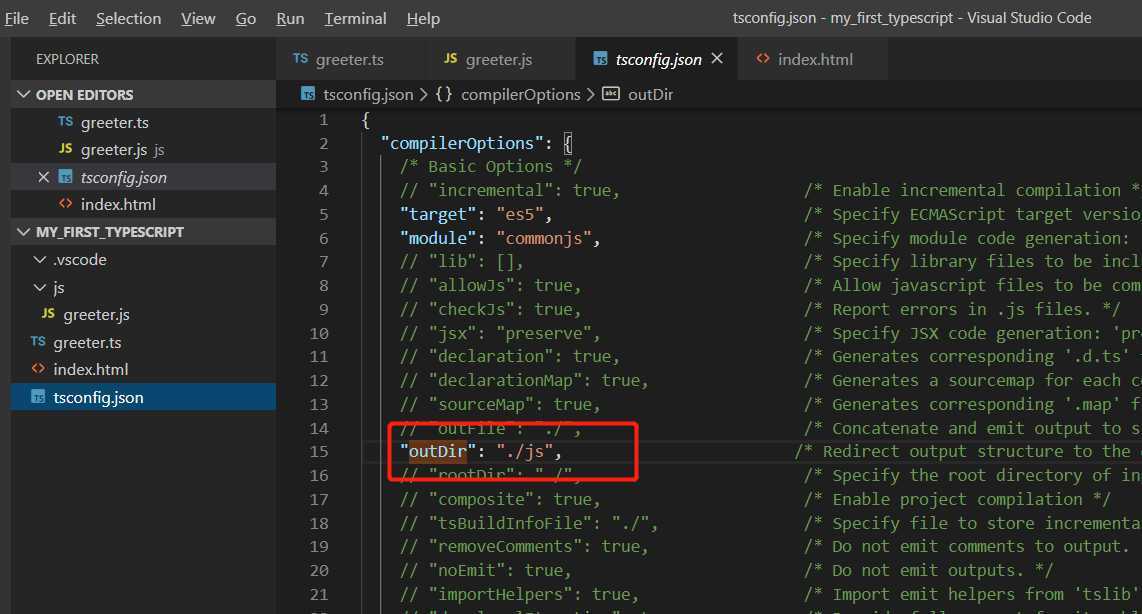Click icon of highlighted tsconfig.json tree row

38,397
